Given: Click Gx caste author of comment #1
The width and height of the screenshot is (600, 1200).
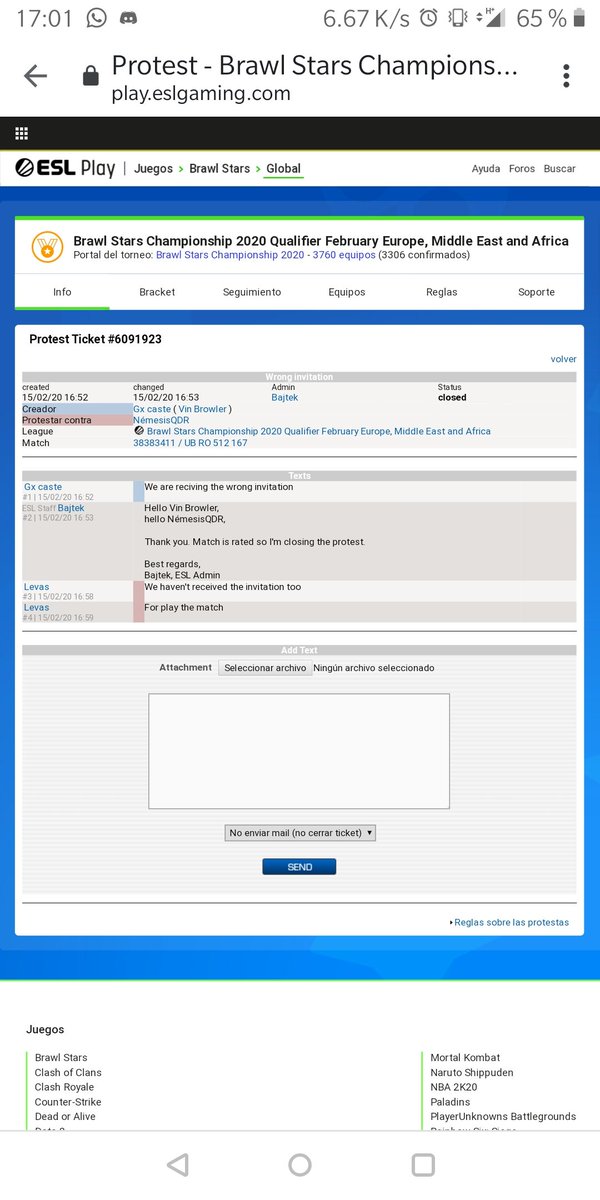Looking at the screenshot, I should (43, 487).
